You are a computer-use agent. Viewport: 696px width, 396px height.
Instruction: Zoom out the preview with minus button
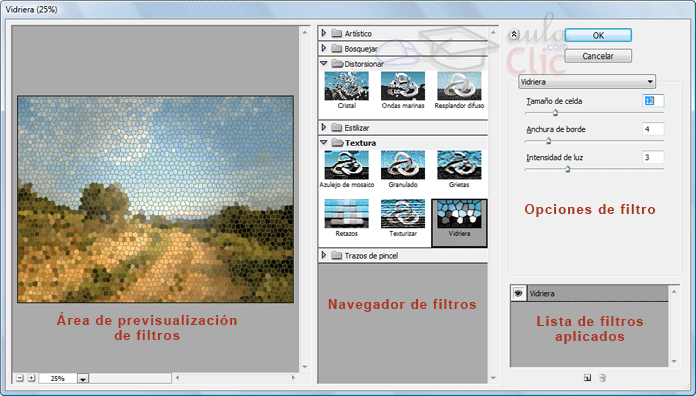coord(20,378)
